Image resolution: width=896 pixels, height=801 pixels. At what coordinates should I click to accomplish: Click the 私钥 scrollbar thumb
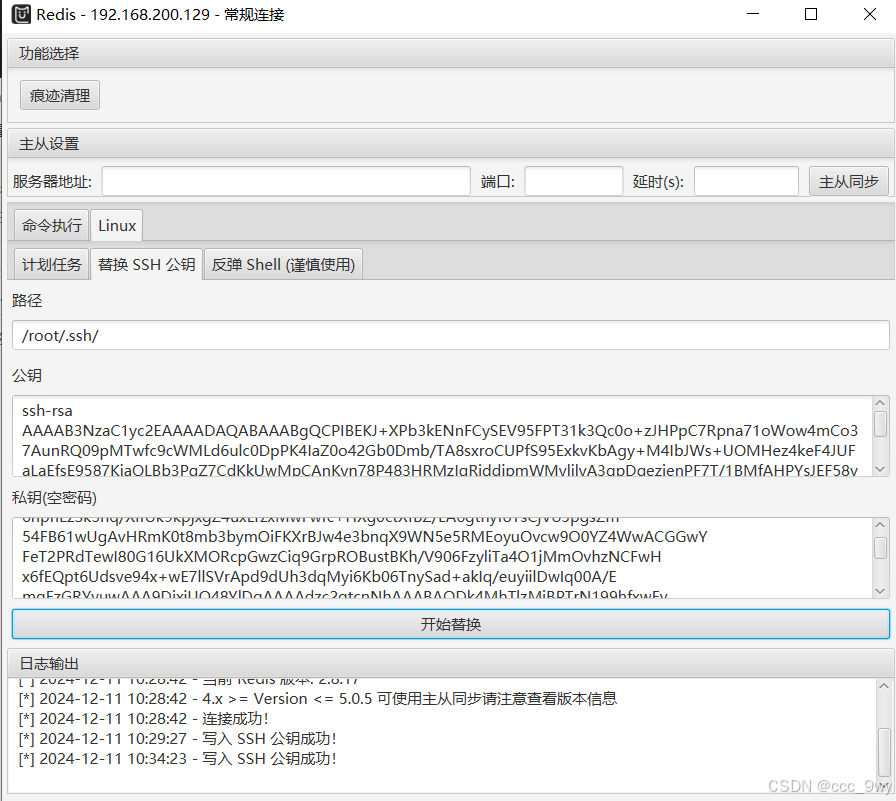pyautogui.click(x=881, y=548)
